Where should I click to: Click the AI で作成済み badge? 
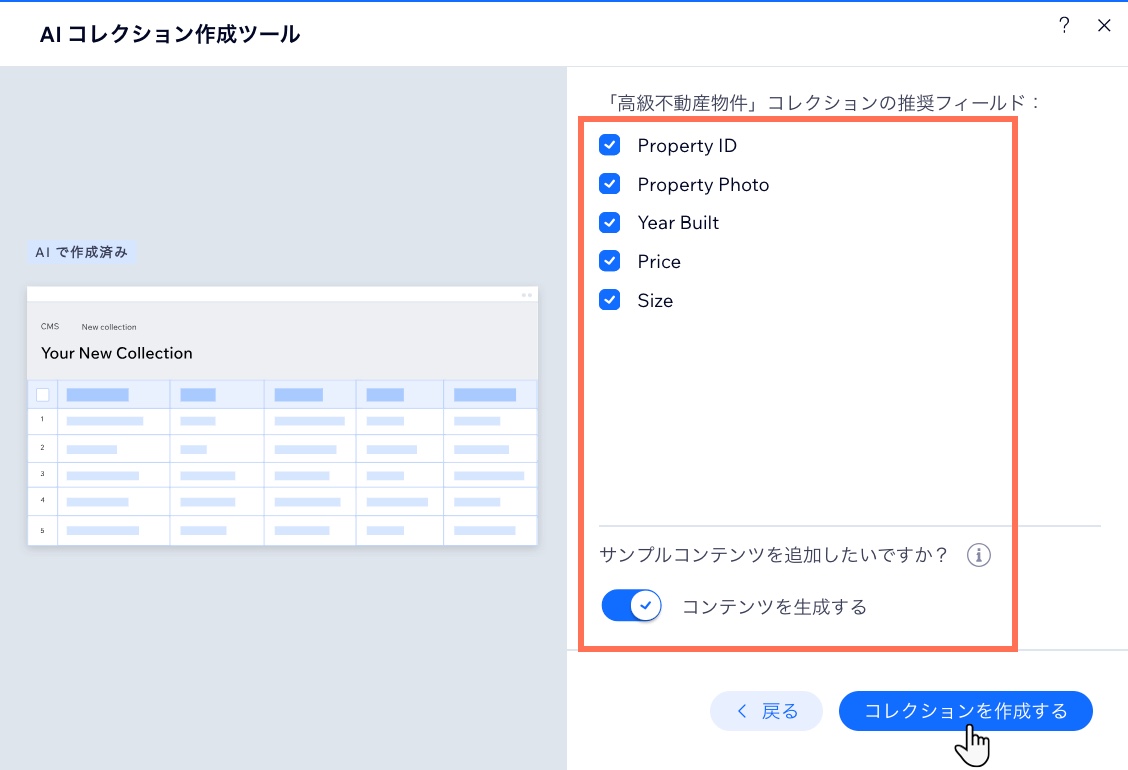(x=81, y=252)
